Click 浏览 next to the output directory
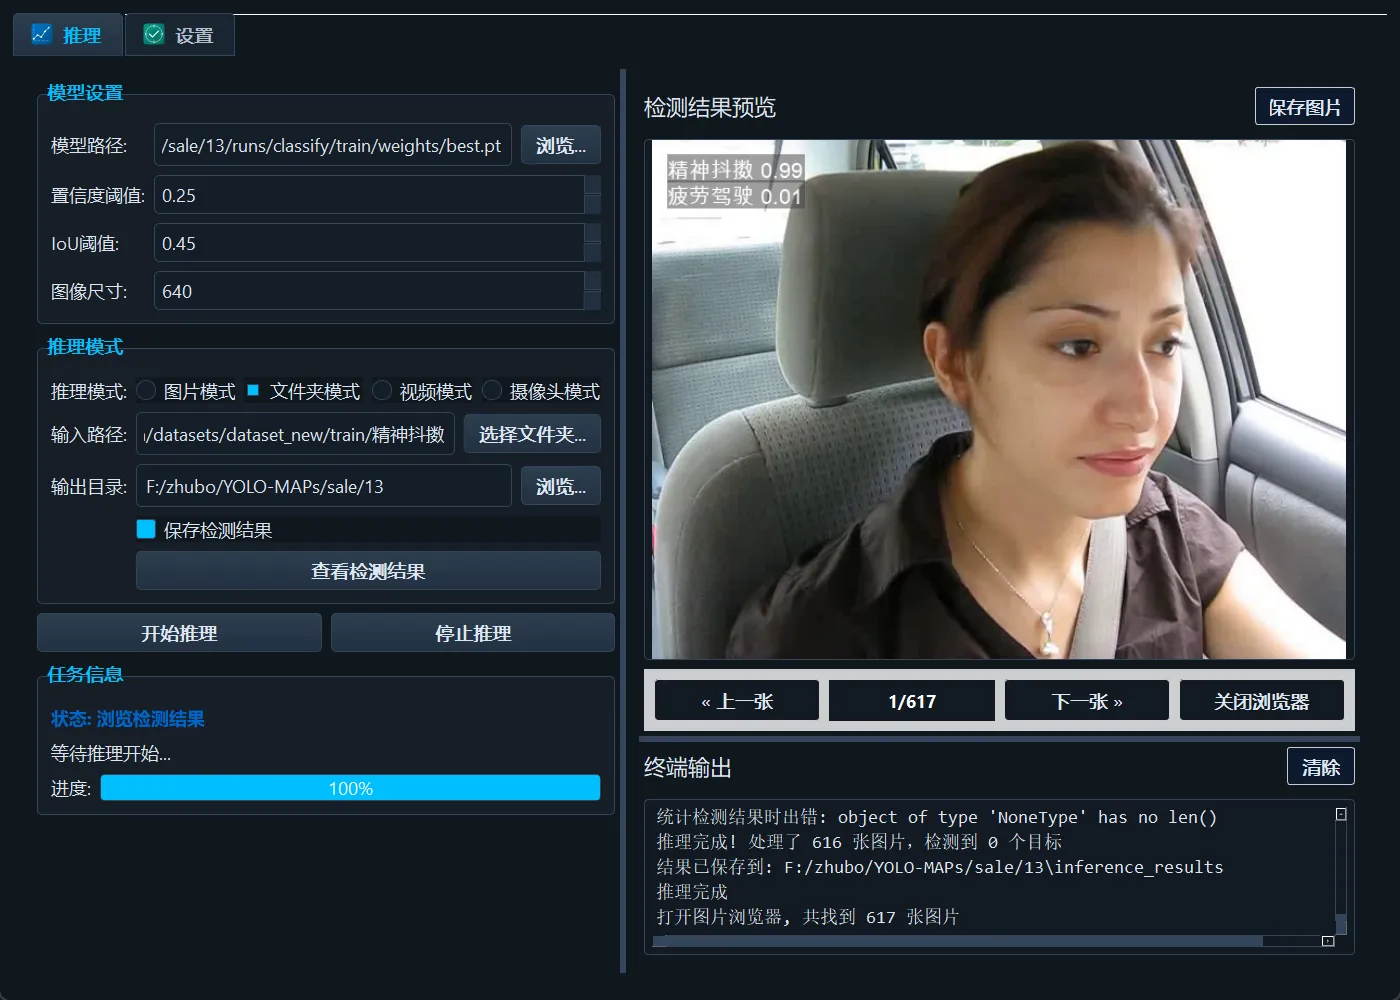 (560, 486)
